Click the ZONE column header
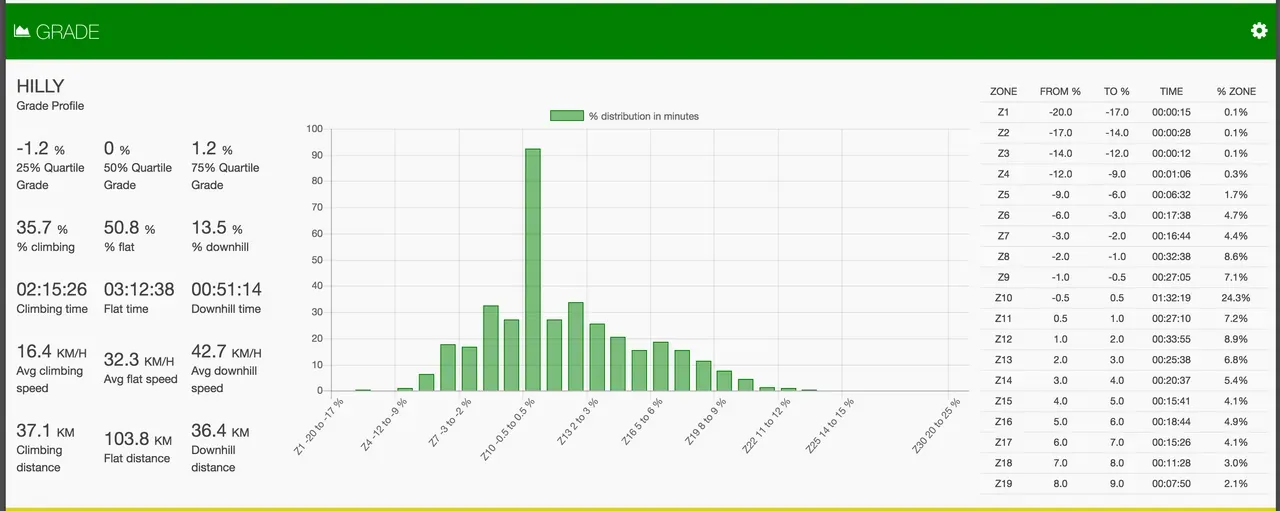Screen dimensions: 1280x511 tap(1003, 91)
